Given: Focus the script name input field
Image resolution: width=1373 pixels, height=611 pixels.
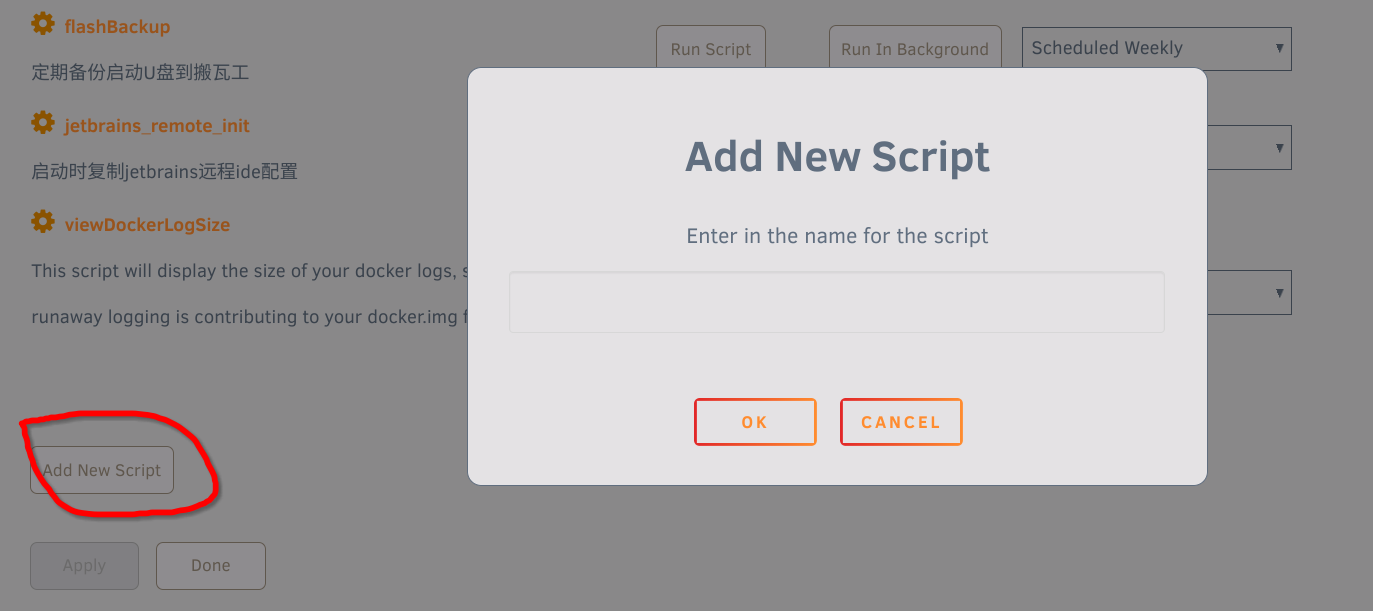Looking at the screenshot, I should (837, 302).
